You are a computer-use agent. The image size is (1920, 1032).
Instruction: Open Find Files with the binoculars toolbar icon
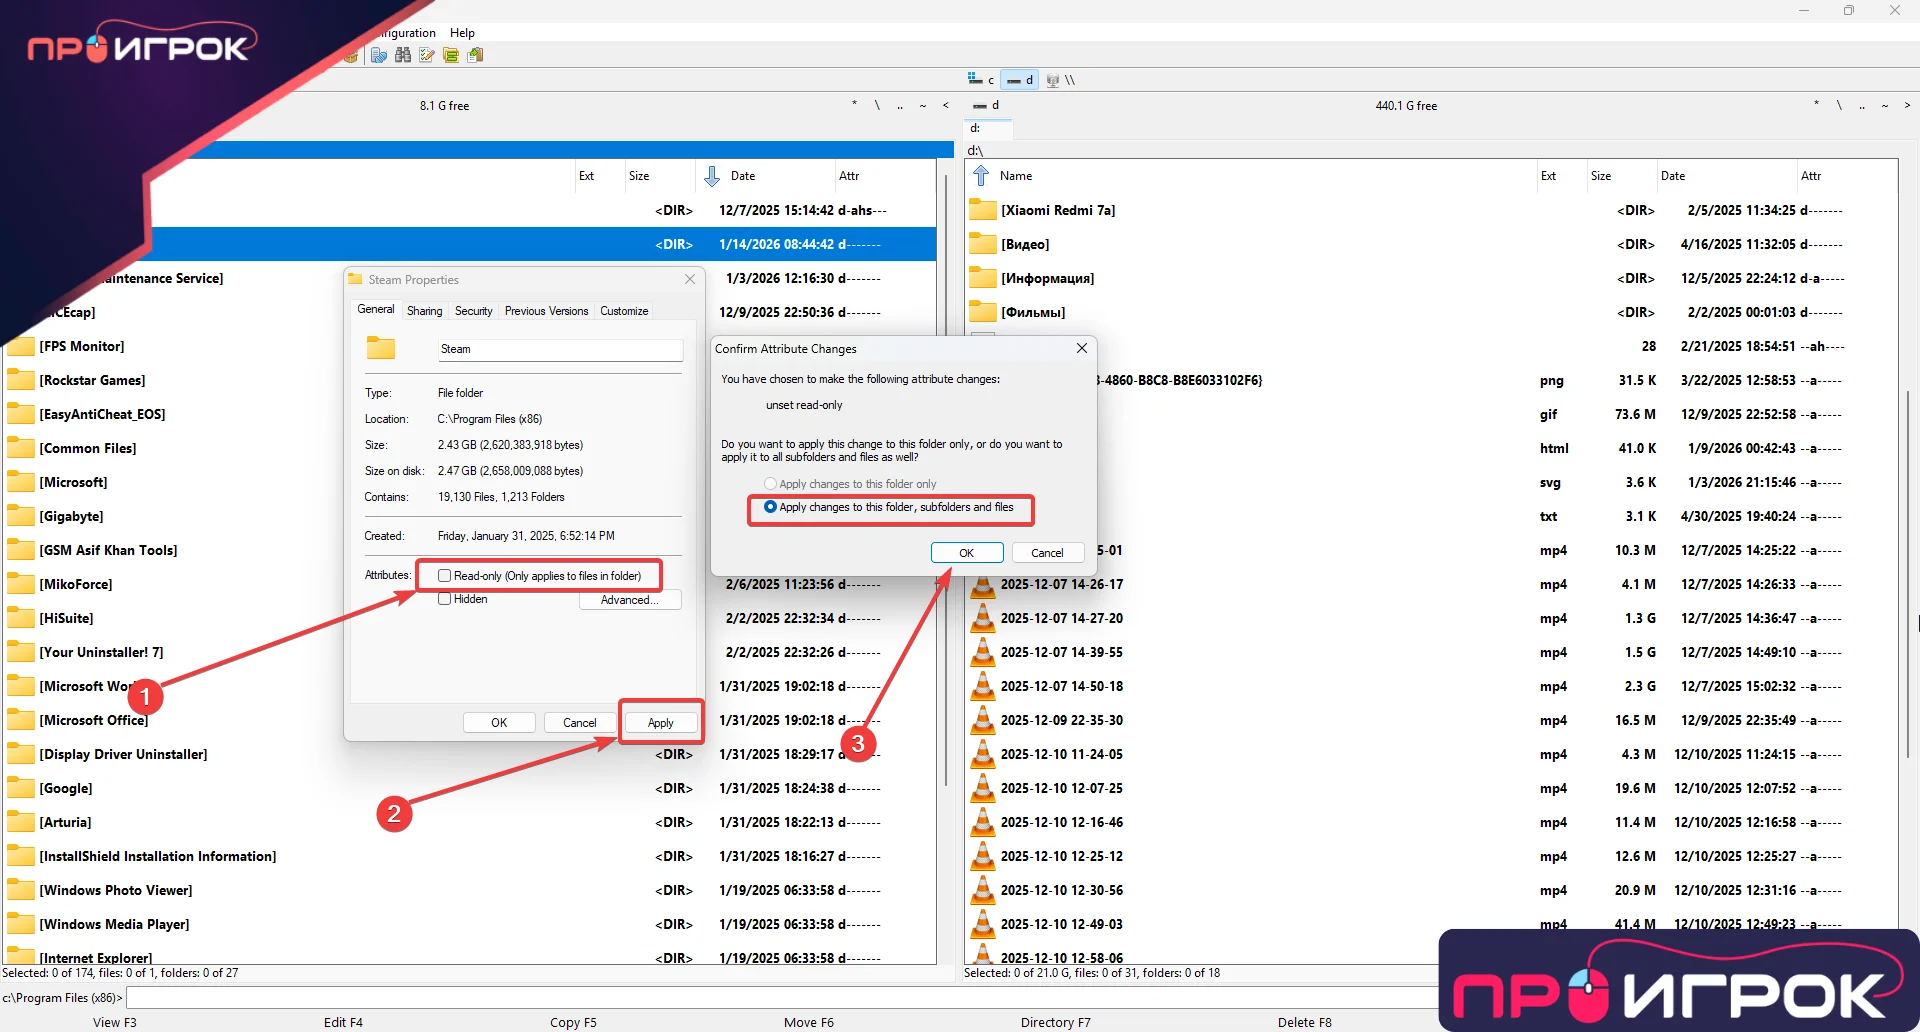[x=403, y=55]
